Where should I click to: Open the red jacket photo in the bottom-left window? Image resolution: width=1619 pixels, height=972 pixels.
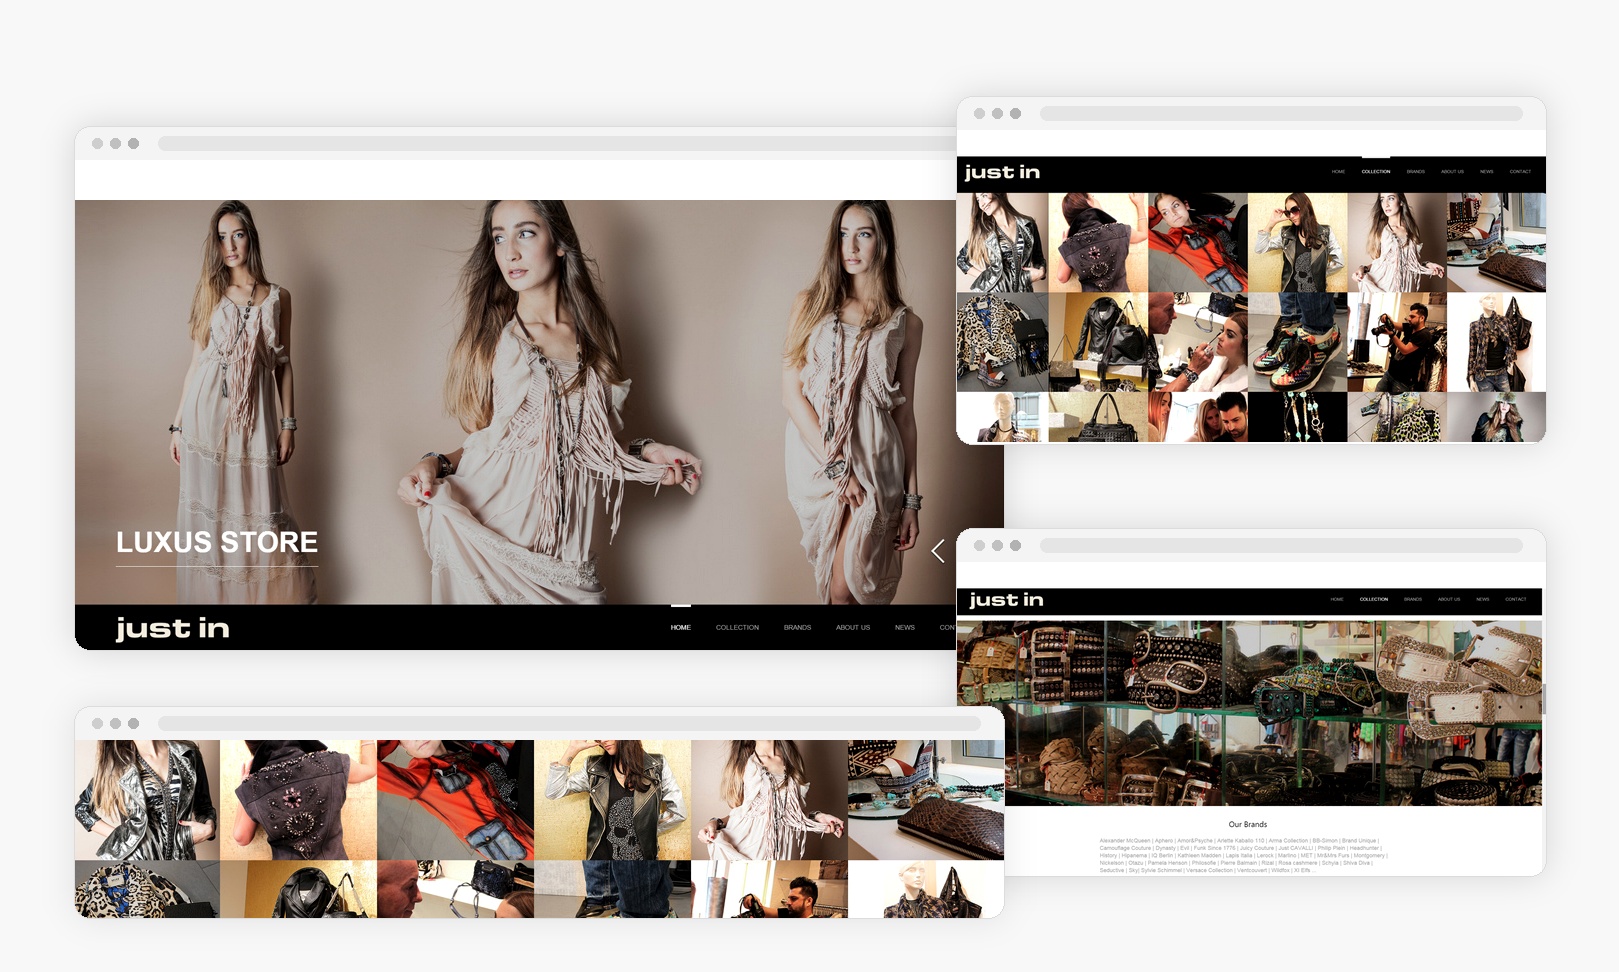(x=455, y=800)
